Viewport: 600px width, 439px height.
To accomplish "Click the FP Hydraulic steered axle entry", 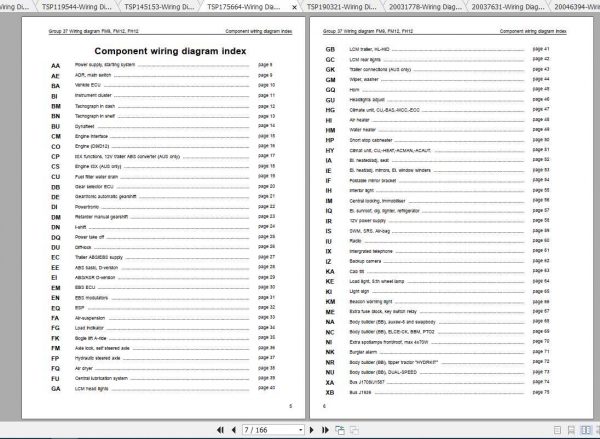I will [x=162, y=358].
